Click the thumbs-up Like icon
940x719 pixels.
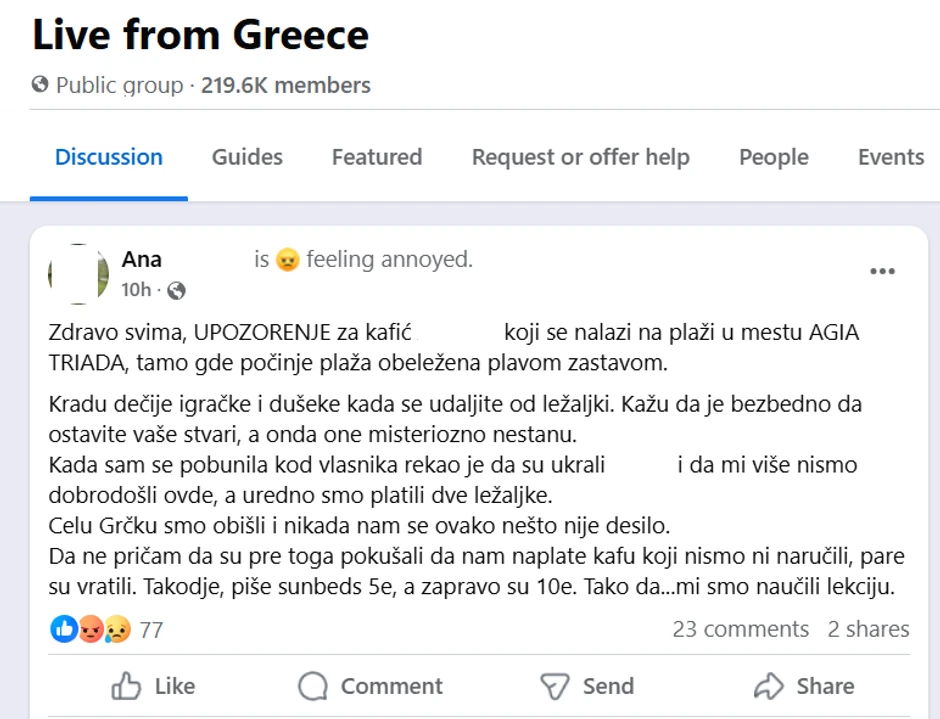coord(127,686)
